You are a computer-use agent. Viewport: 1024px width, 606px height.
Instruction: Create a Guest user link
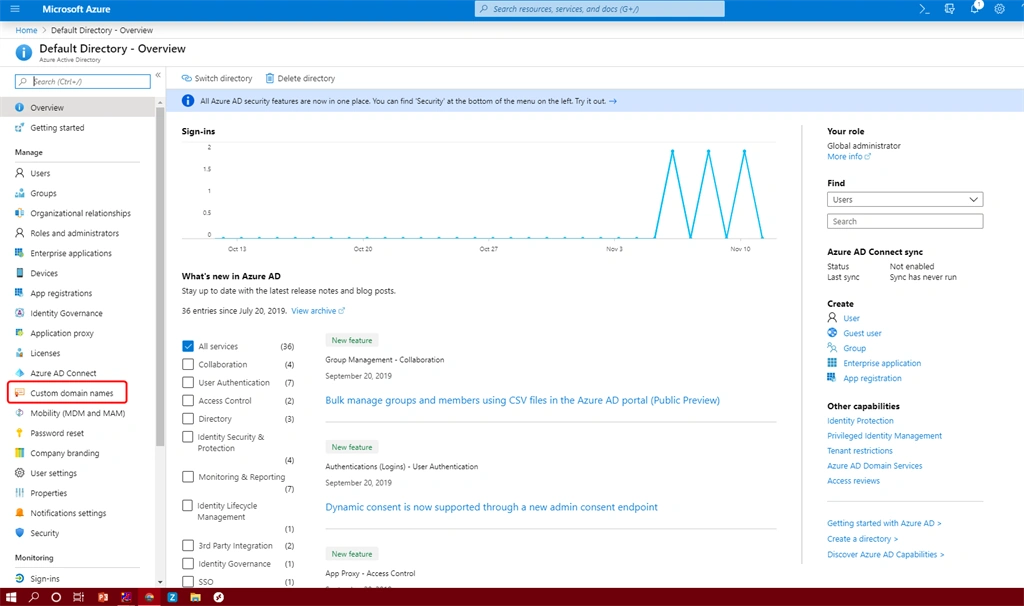coord(862,333)
